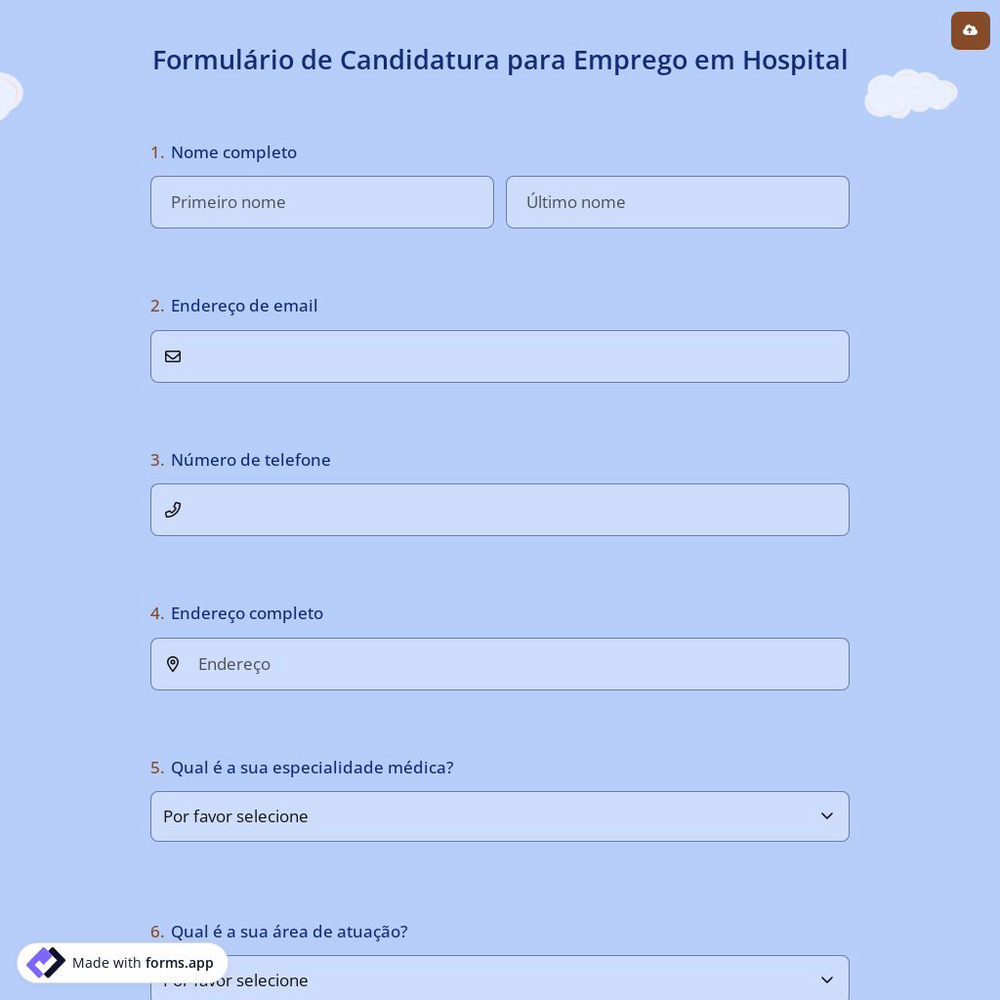This screenshot has width=1000, height=1000.
Task: Click the 'Último nome' input field
Action: 677,202
